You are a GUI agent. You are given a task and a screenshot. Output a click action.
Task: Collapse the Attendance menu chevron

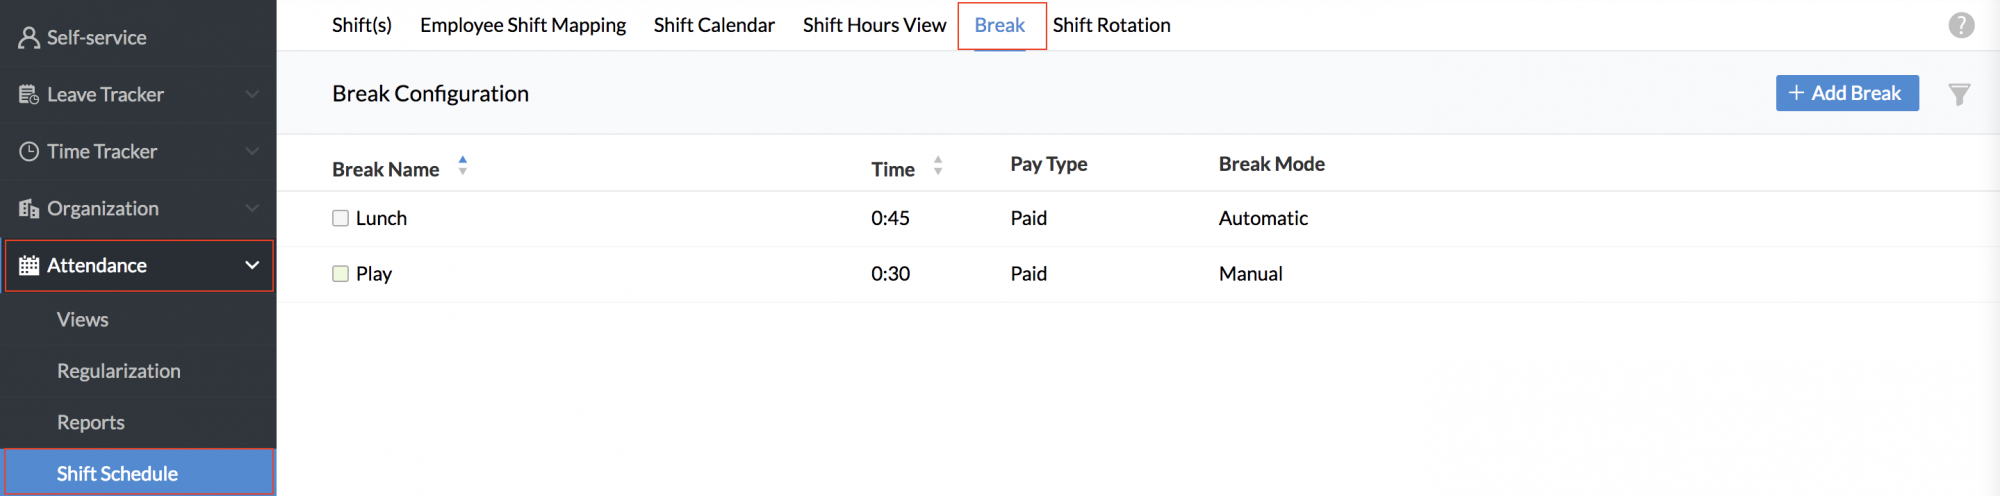(x=252, y=265)
